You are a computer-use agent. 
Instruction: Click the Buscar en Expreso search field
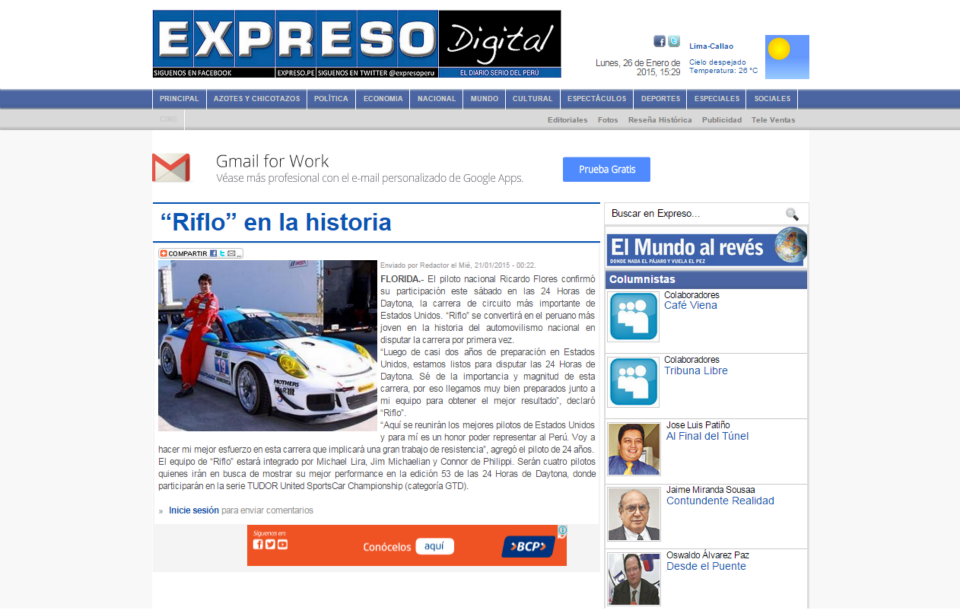pyautogui.click(x=694, y=214)
